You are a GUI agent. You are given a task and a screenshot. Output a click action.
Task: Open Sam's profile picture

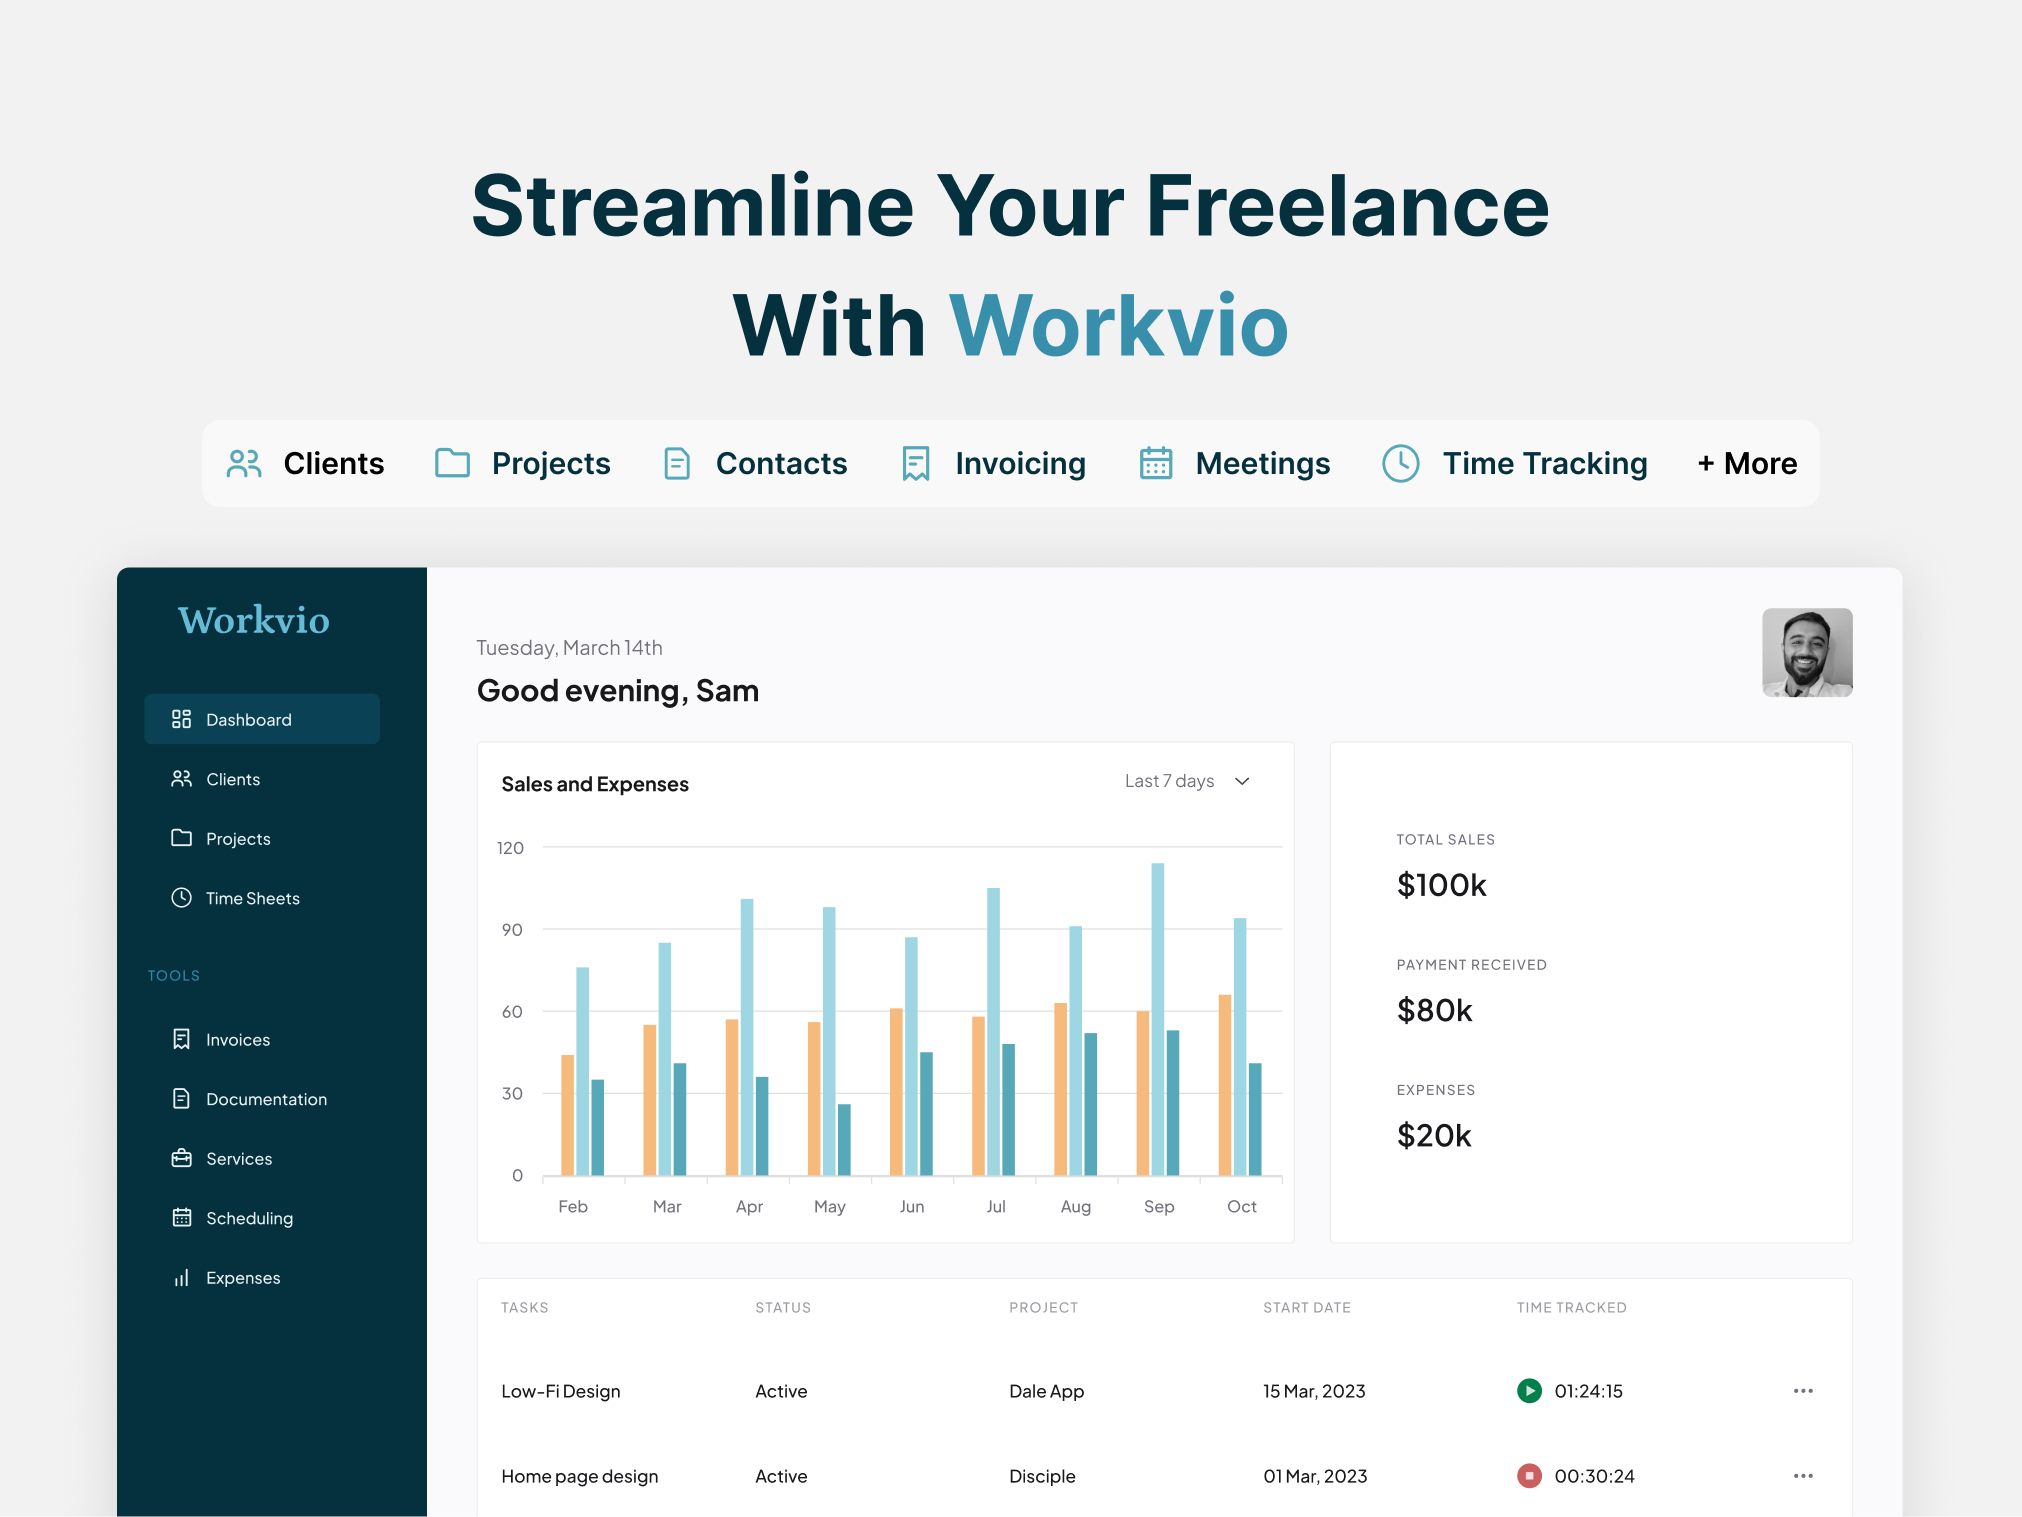coord(1807,653)
